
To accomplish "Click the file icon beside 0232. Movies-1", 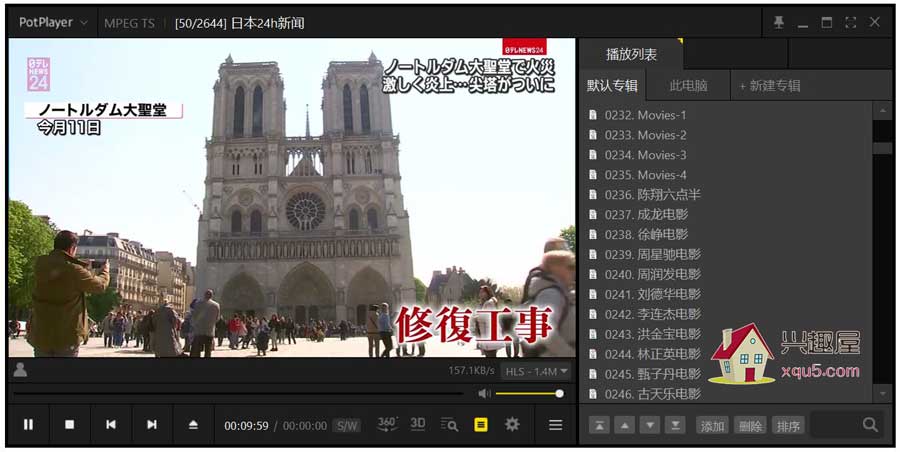I will [593, 115].
